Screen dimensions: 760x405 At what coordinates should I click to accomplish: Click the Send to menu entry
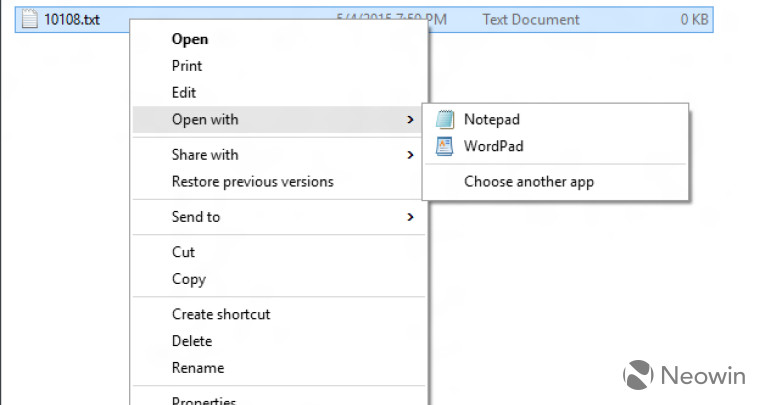tap(278, 217)
